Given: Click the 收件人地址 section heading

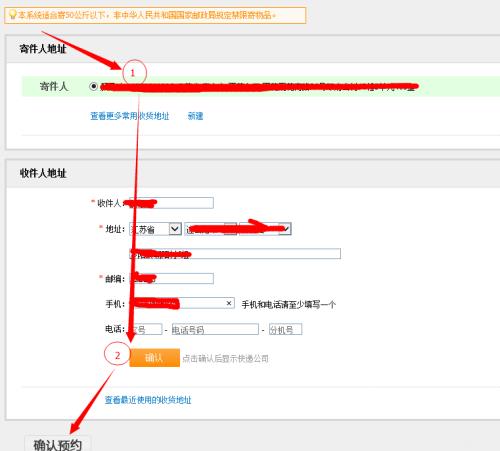Looking at the screenshot, I should click(x=43, y=173).
